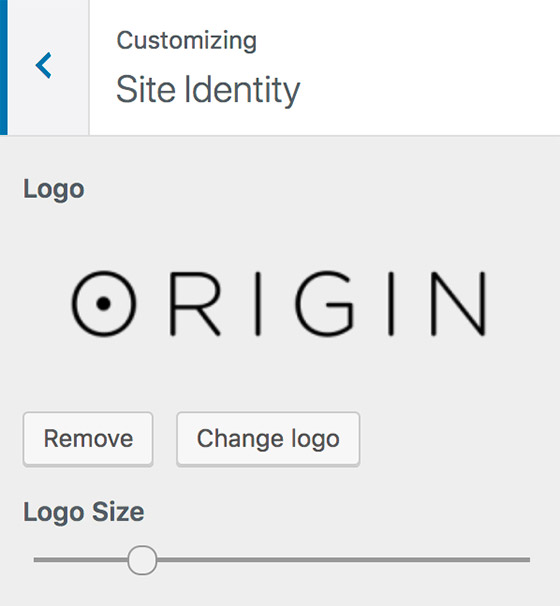Image resolution: width=560 pixels, height=606 pixels.
Task: Click the Logo section label
Action: [54, 190]
